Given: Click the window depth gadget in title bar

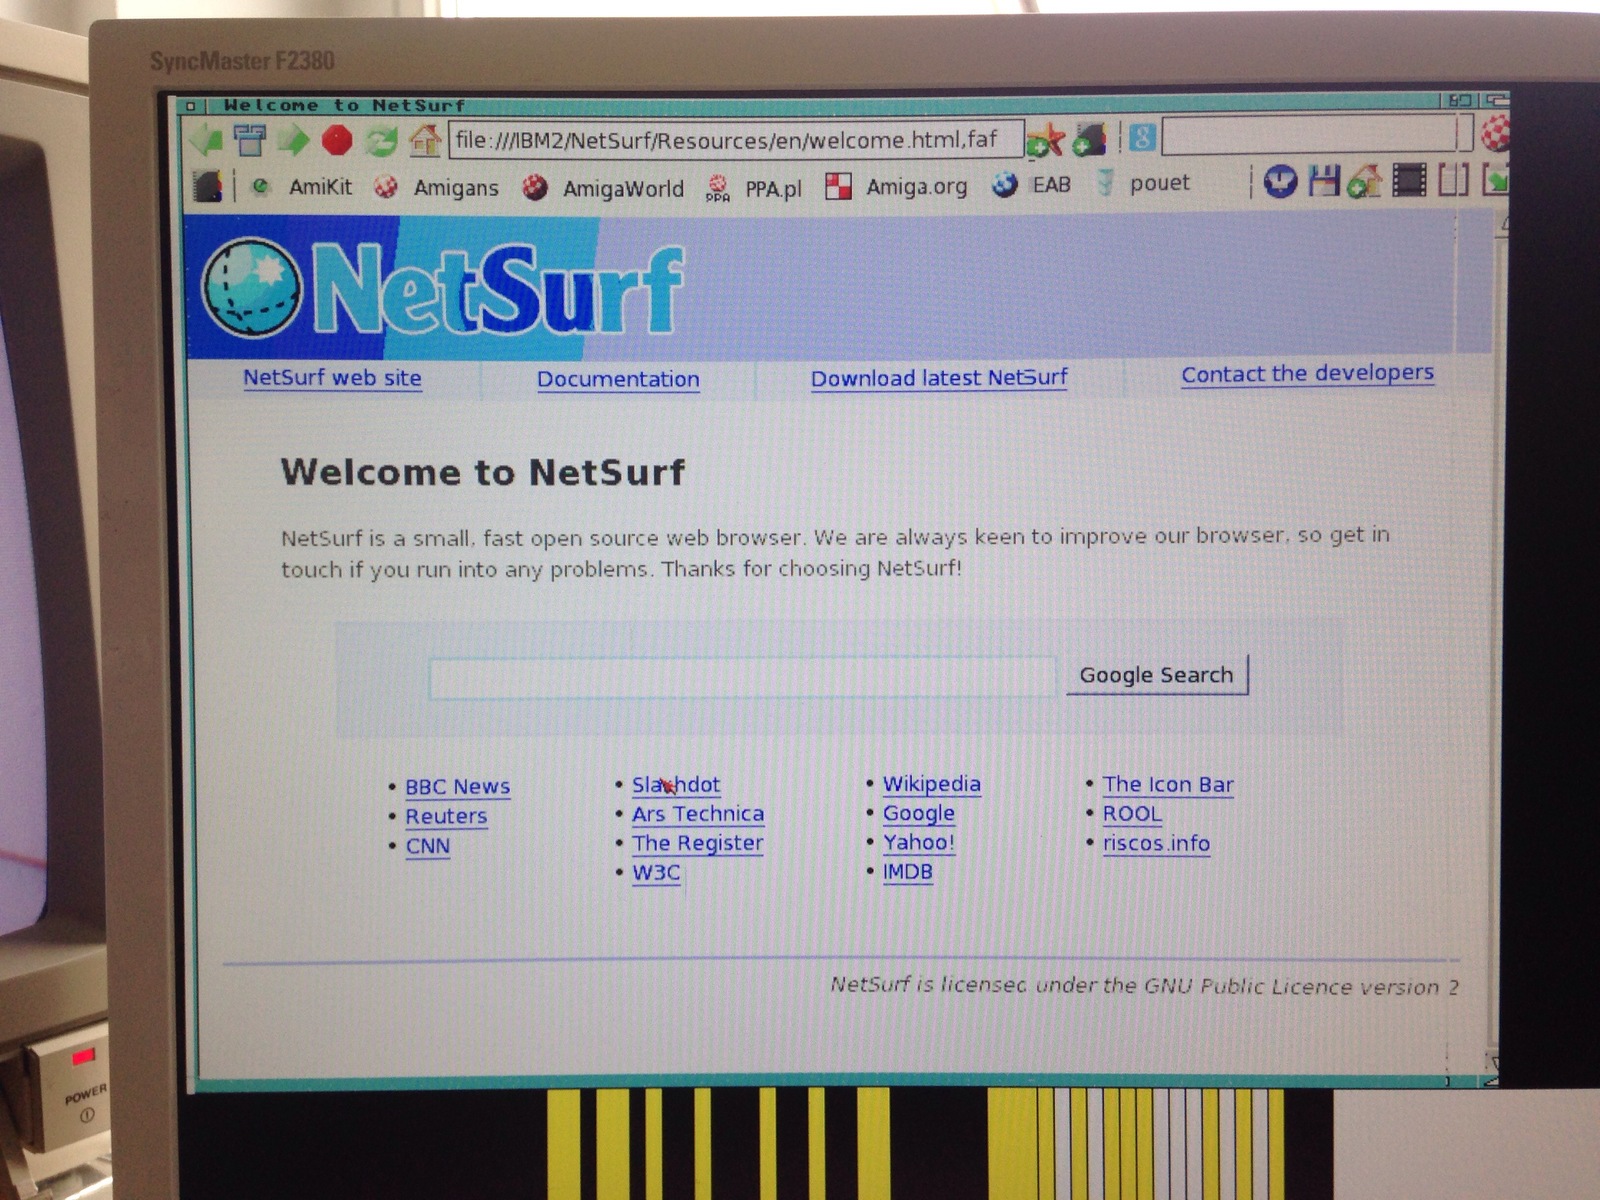Looking at the screenshot, I should 1496,100.
